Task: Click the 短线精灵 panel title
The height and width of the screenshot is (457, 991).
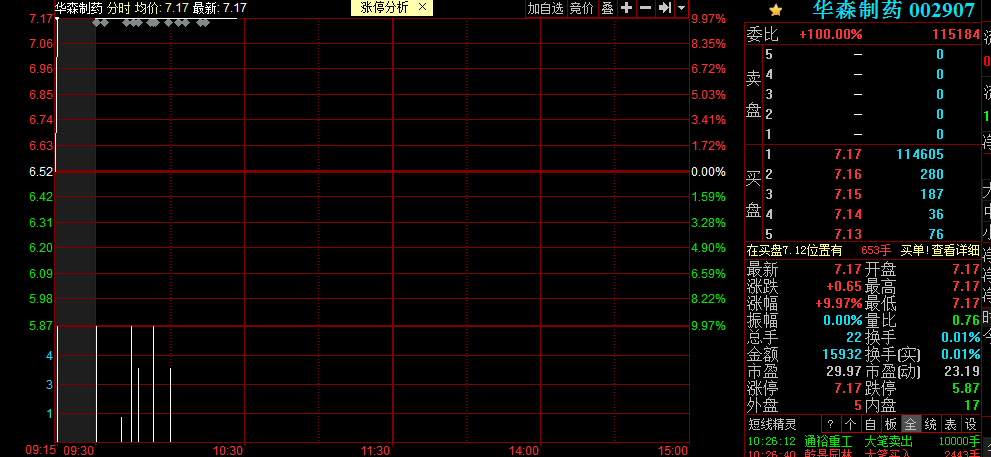Action: 772,424
